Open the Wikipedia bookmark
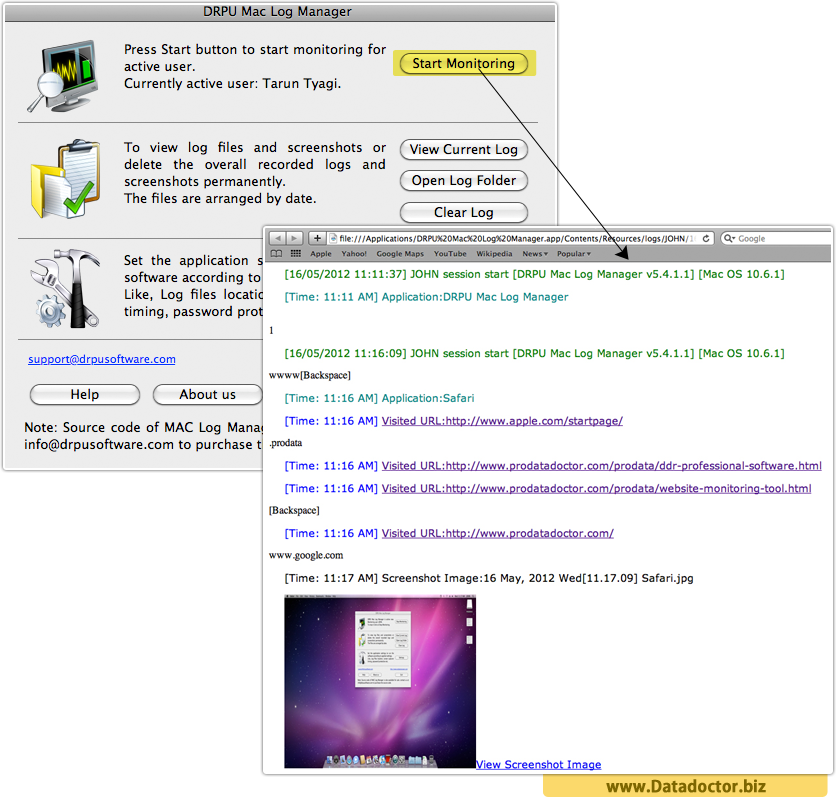 pos(494,254)
